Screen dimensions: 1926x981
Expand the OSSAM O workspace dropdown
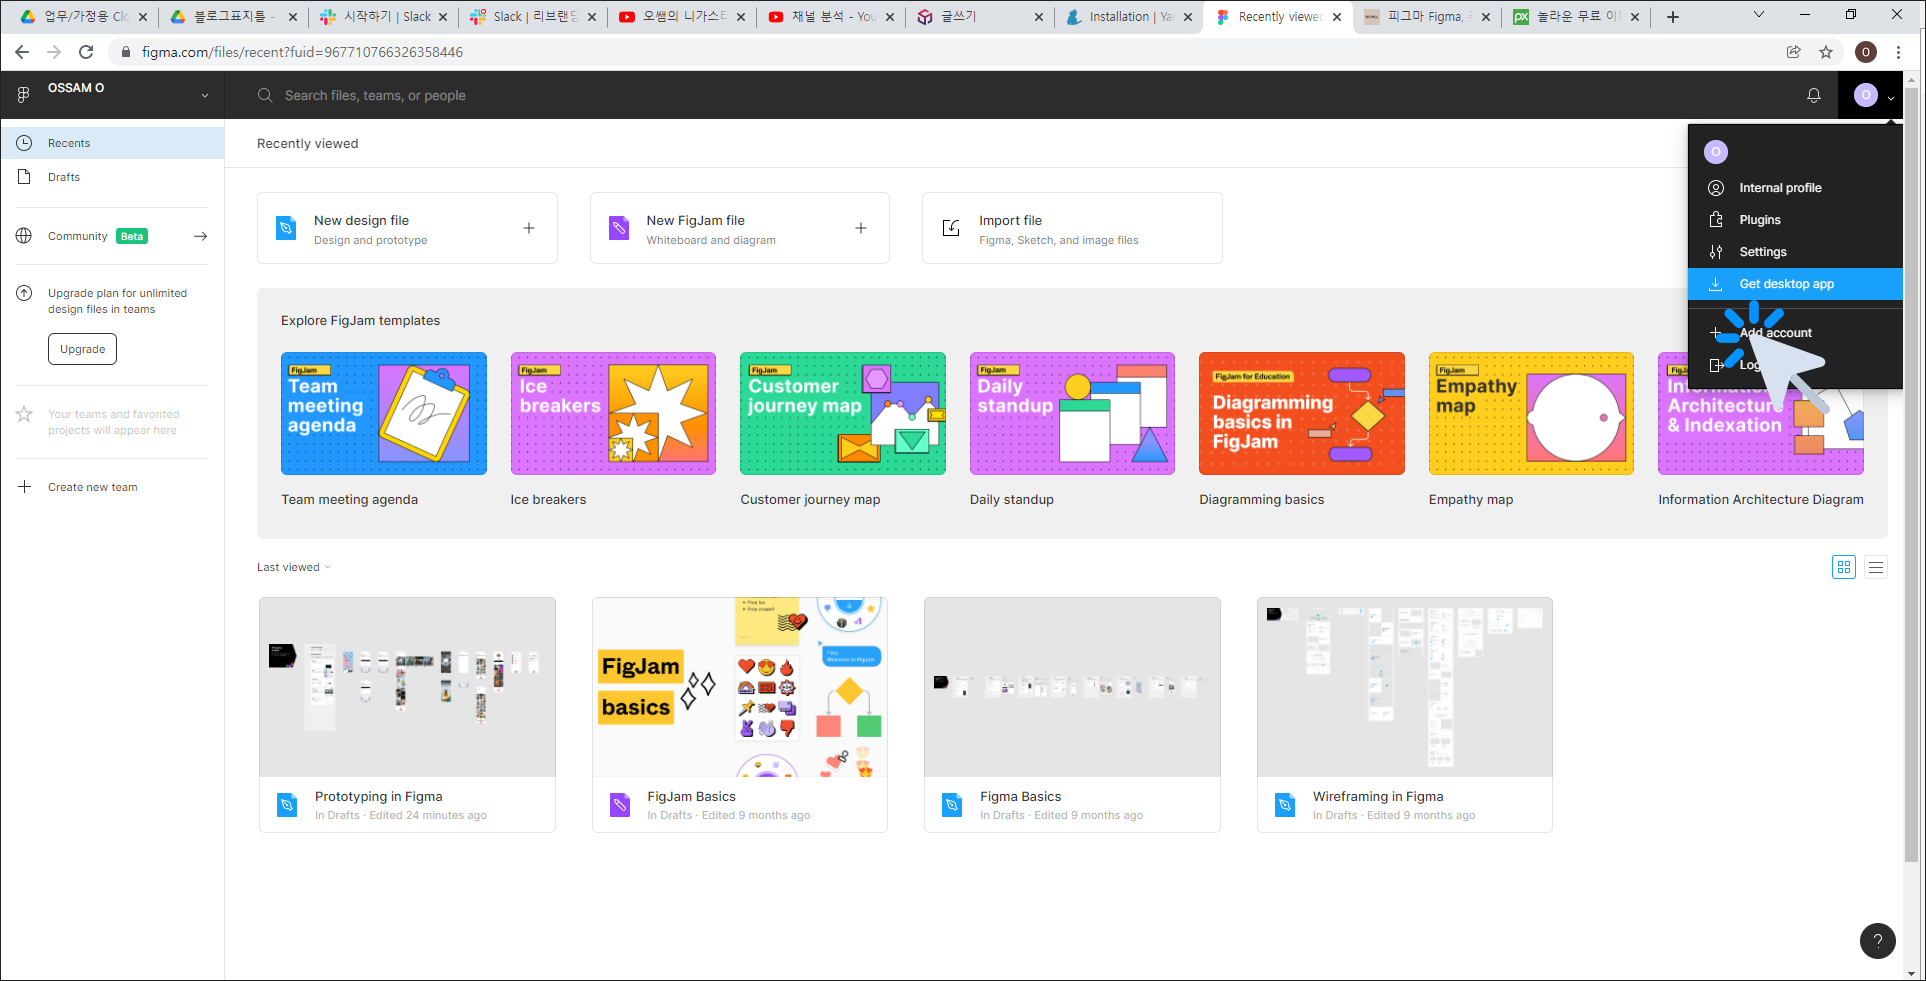pos(205,96)
